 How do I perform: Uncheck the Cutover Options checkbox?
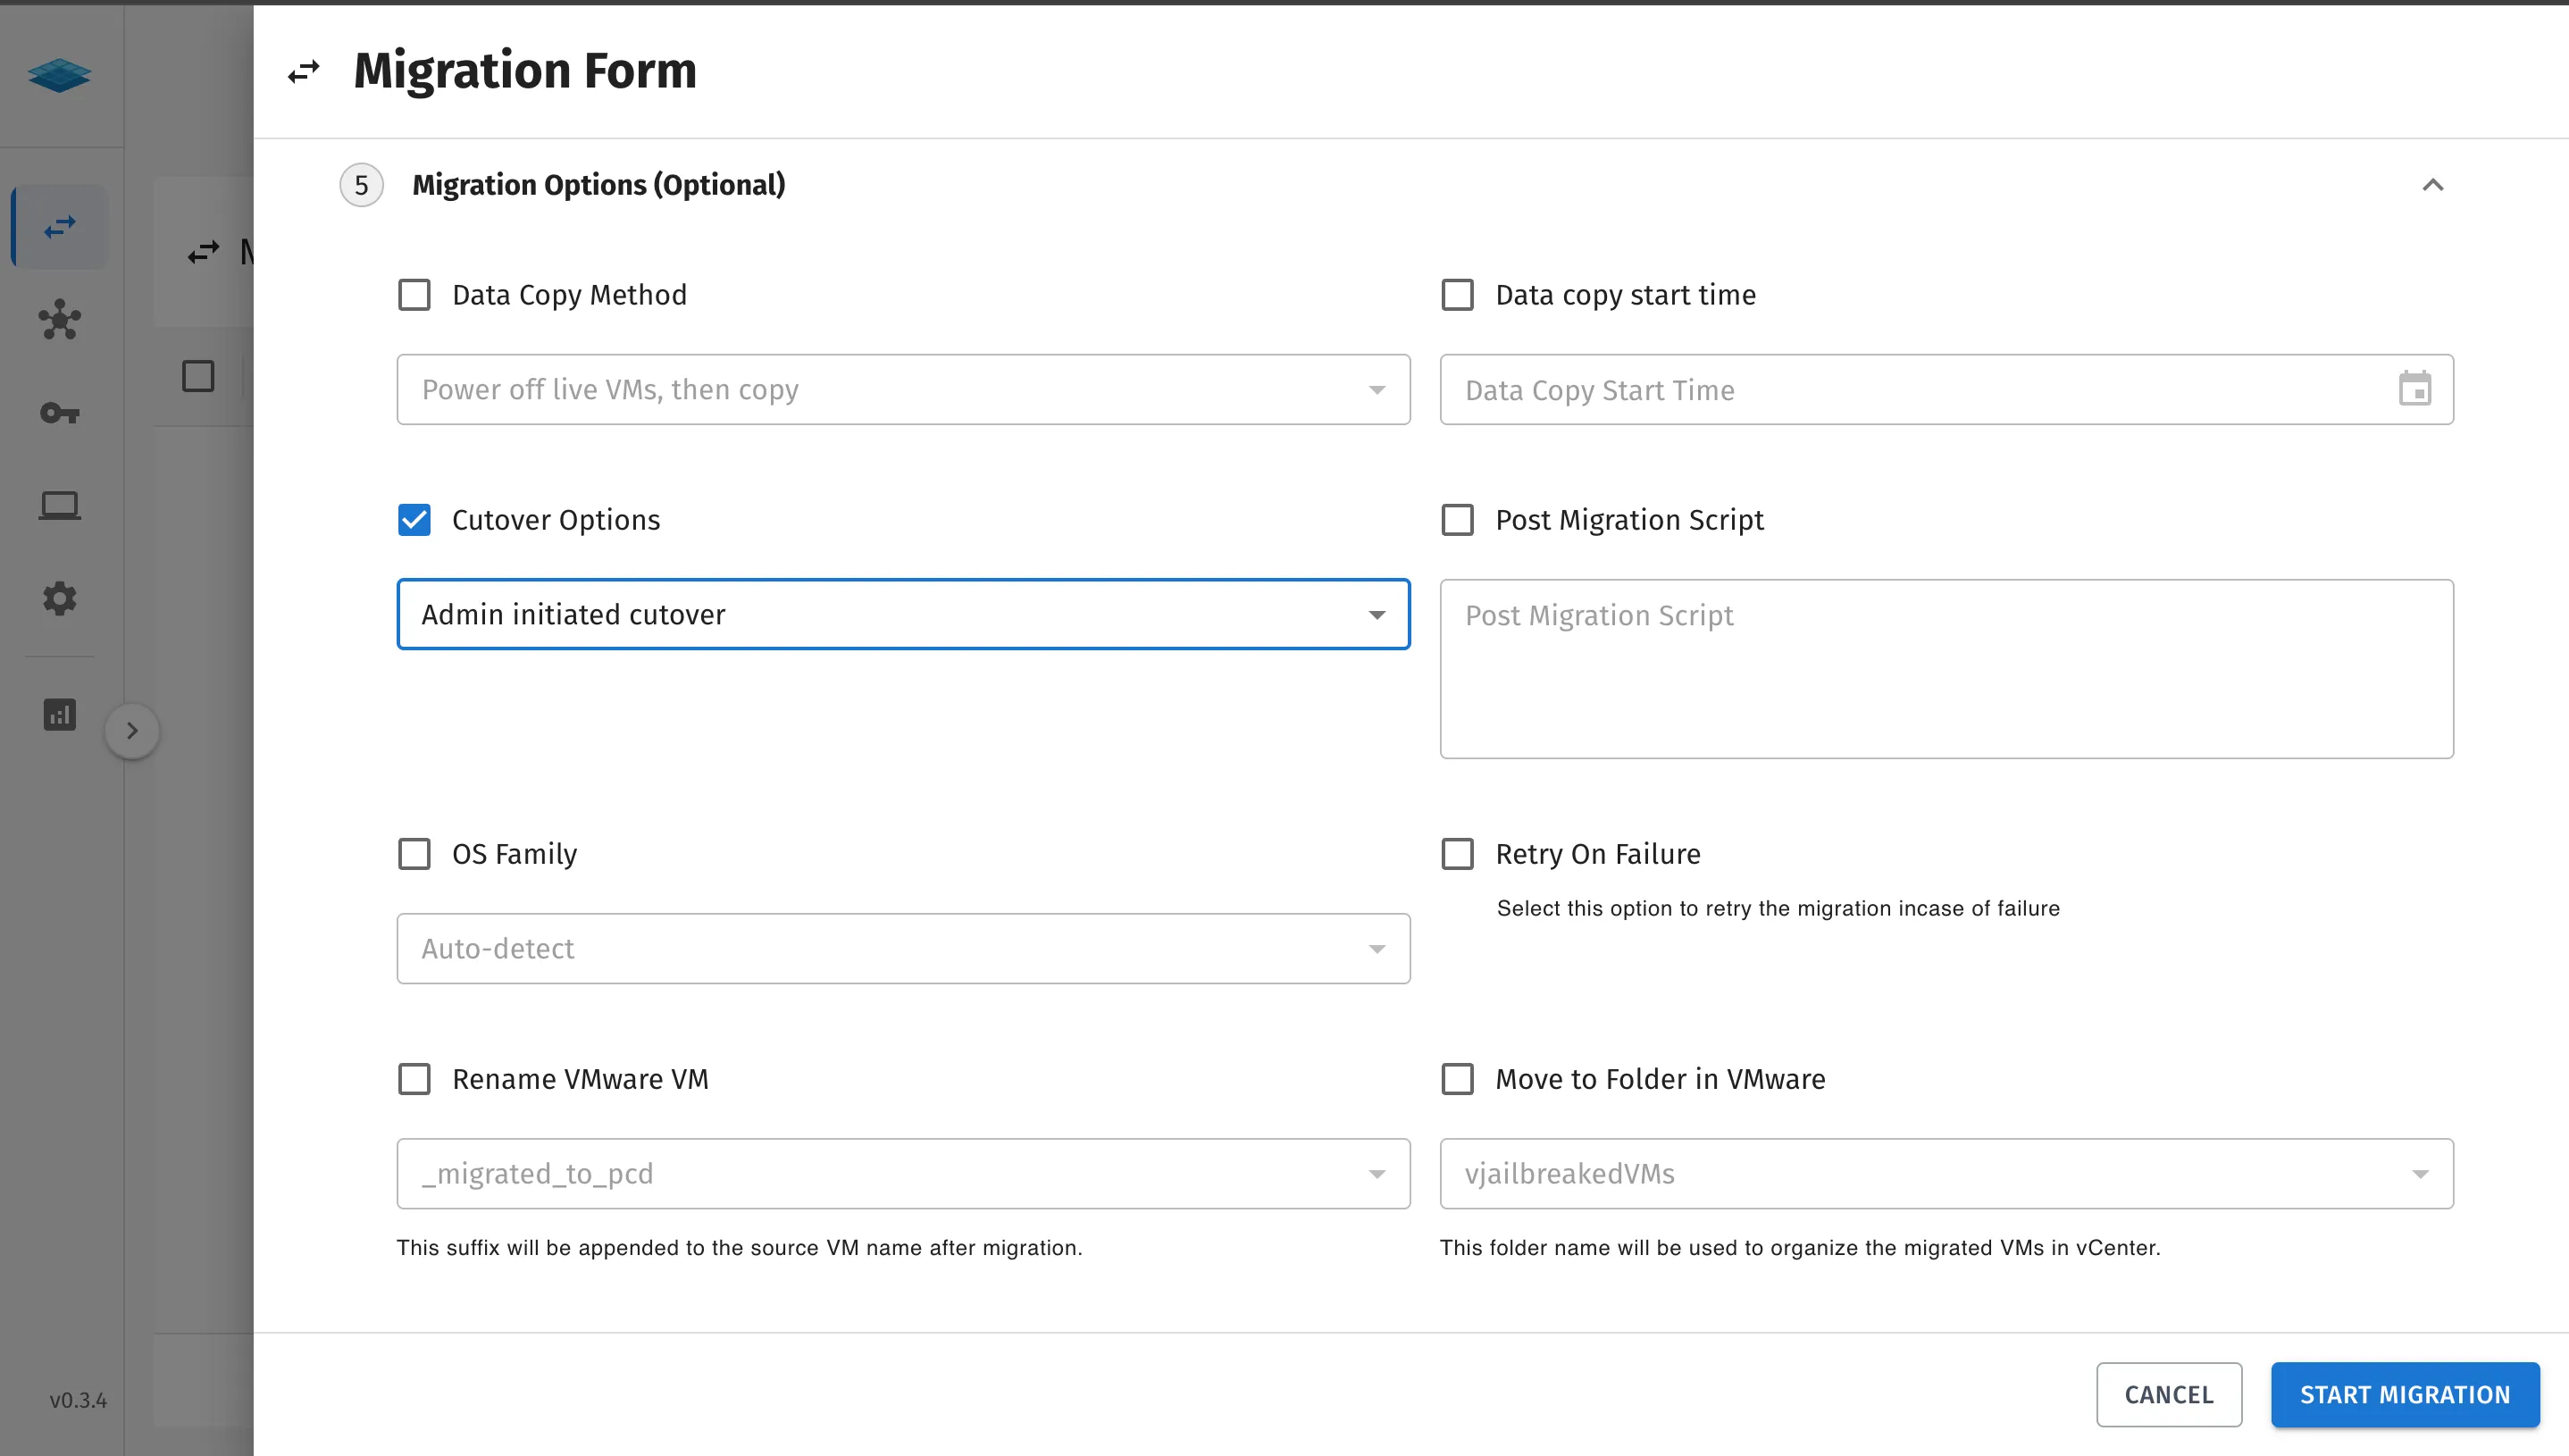click(414, 520)
